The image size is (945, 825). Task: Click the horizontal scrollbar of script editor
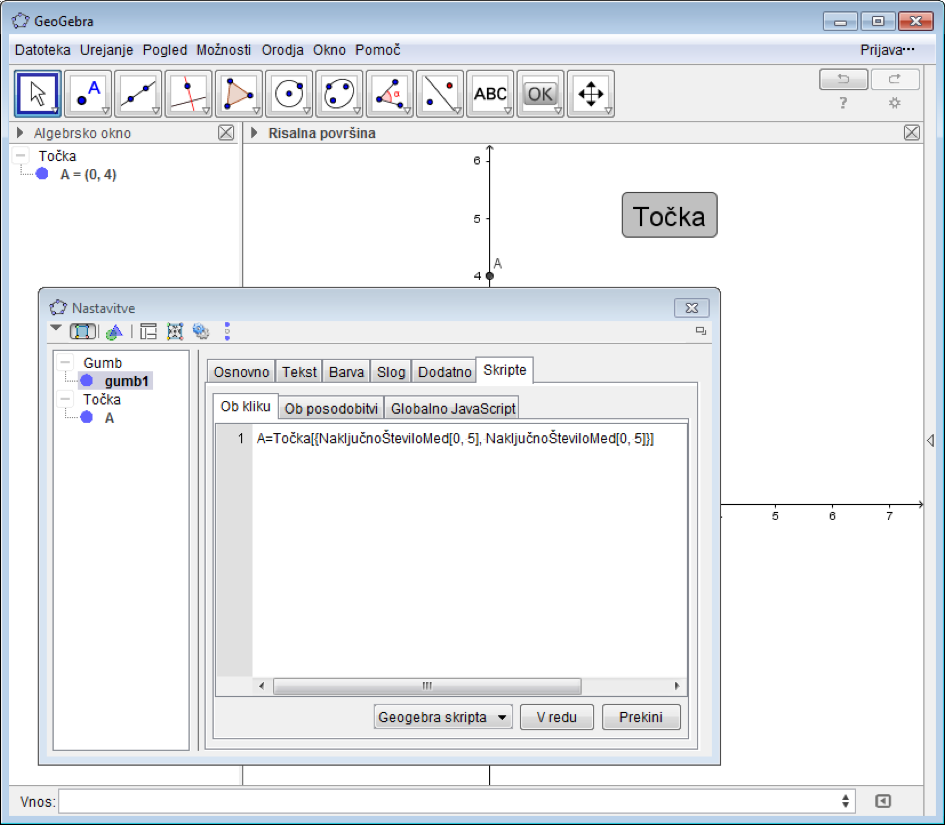[426, 686]
